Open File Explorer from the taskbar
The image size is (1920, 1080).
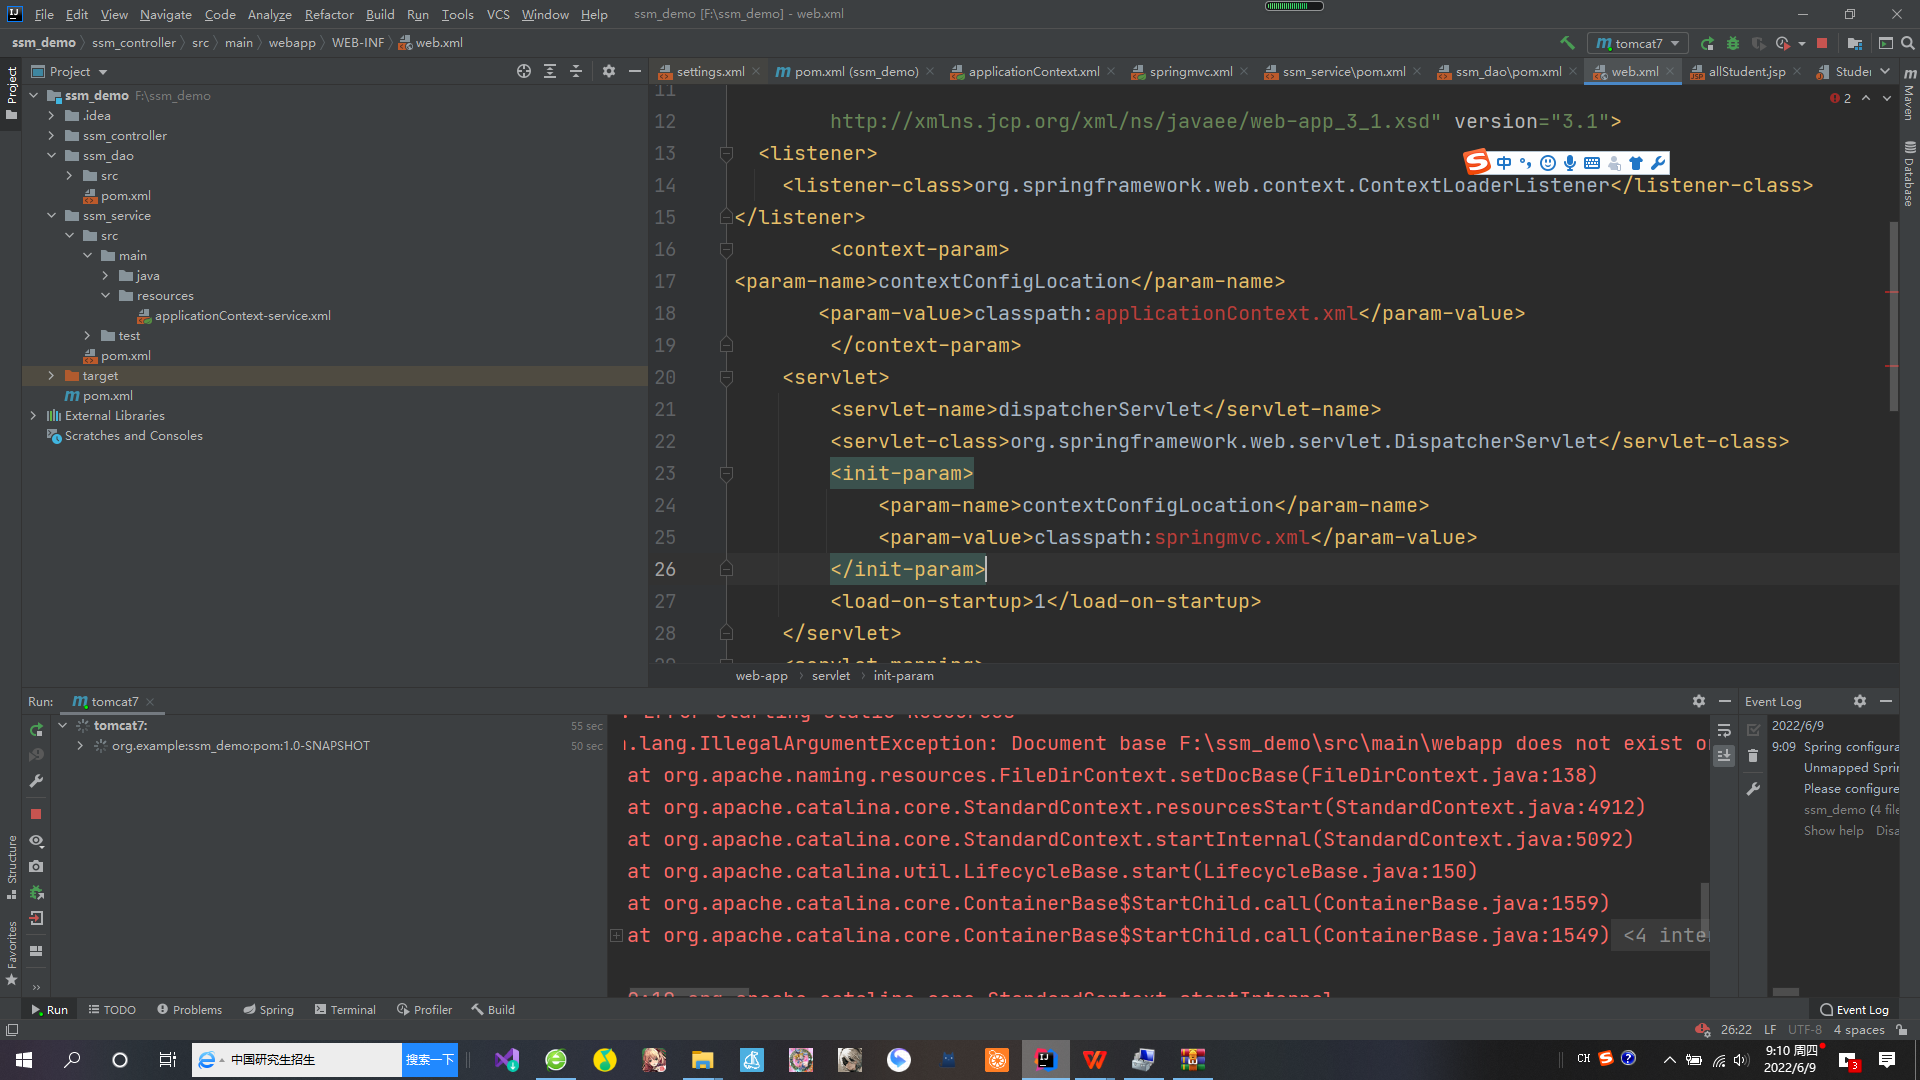[x=702, y=1060]
